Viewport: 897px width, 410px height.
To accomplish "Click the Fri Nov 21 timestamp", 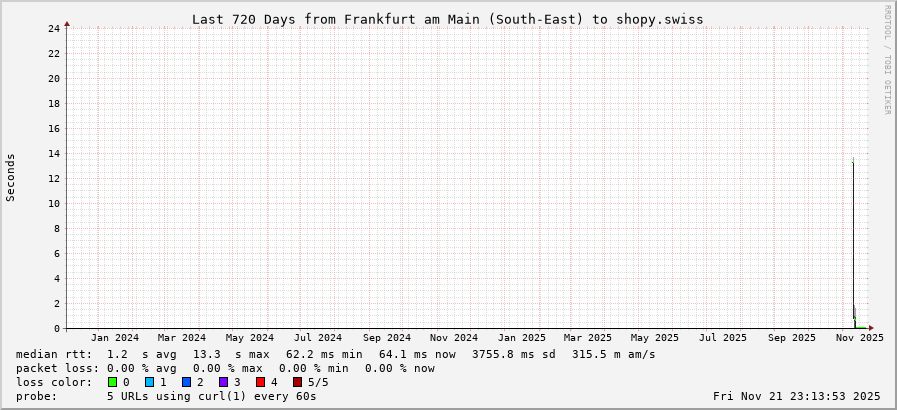I will (x=797, y=396).
